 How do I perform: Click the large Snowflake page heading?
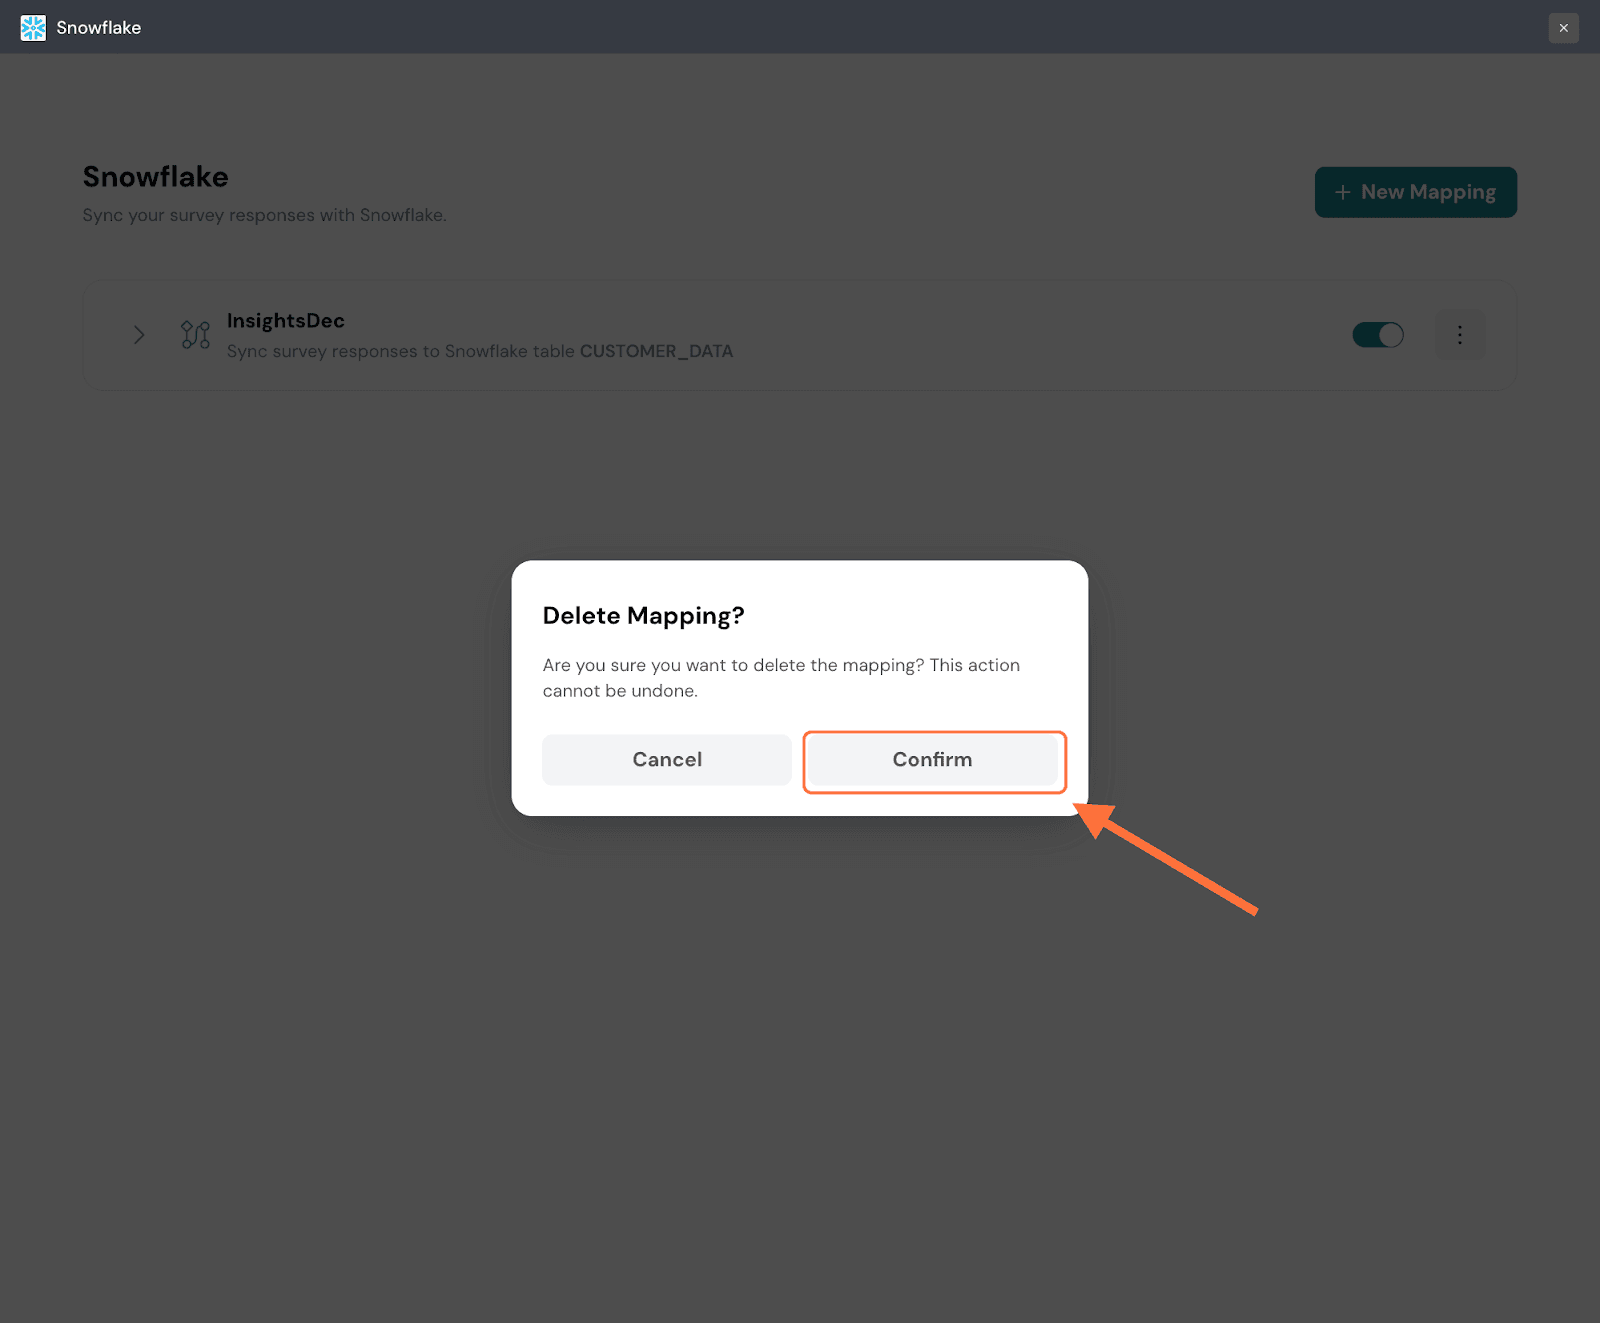pos(155,177)
